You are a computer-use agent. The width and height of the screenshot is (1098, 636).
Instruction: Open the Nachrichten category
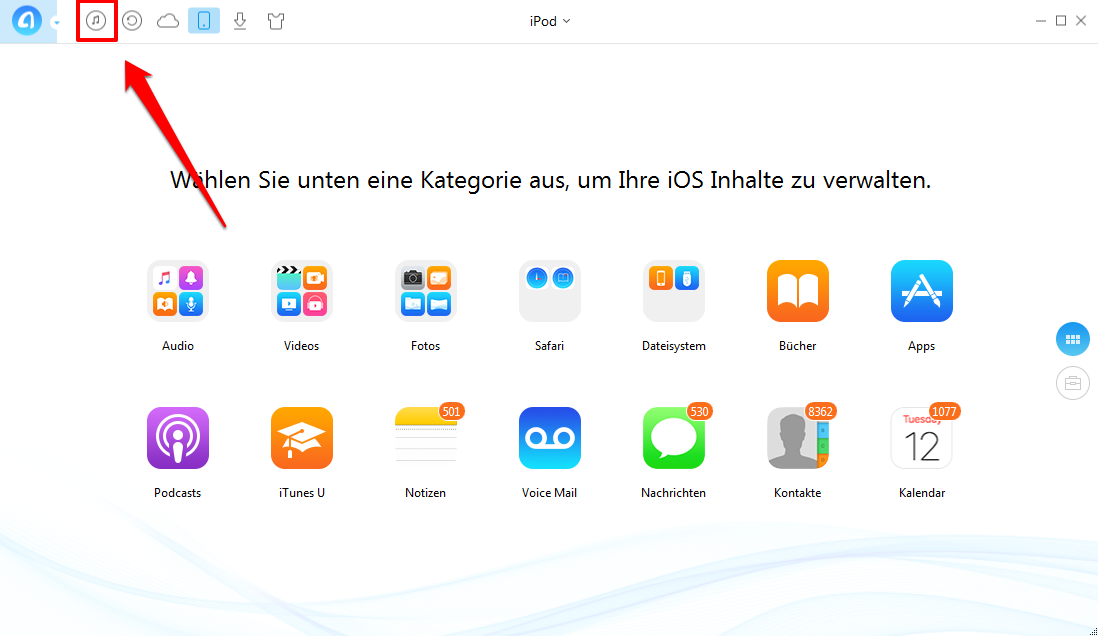point(674,438)
